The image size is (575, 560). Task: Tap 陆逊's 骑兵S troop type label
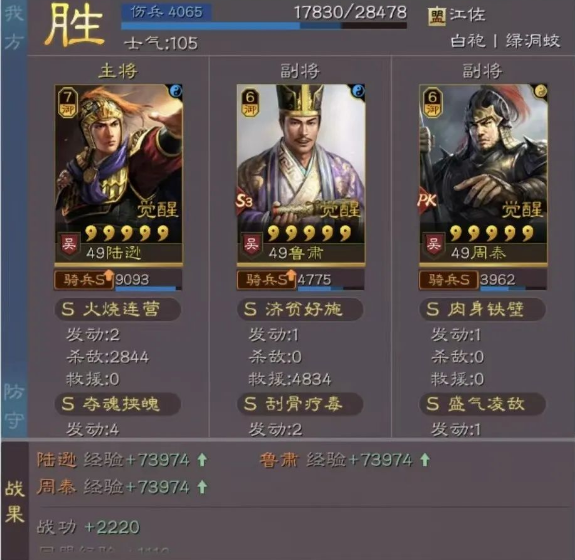[84, 280]
